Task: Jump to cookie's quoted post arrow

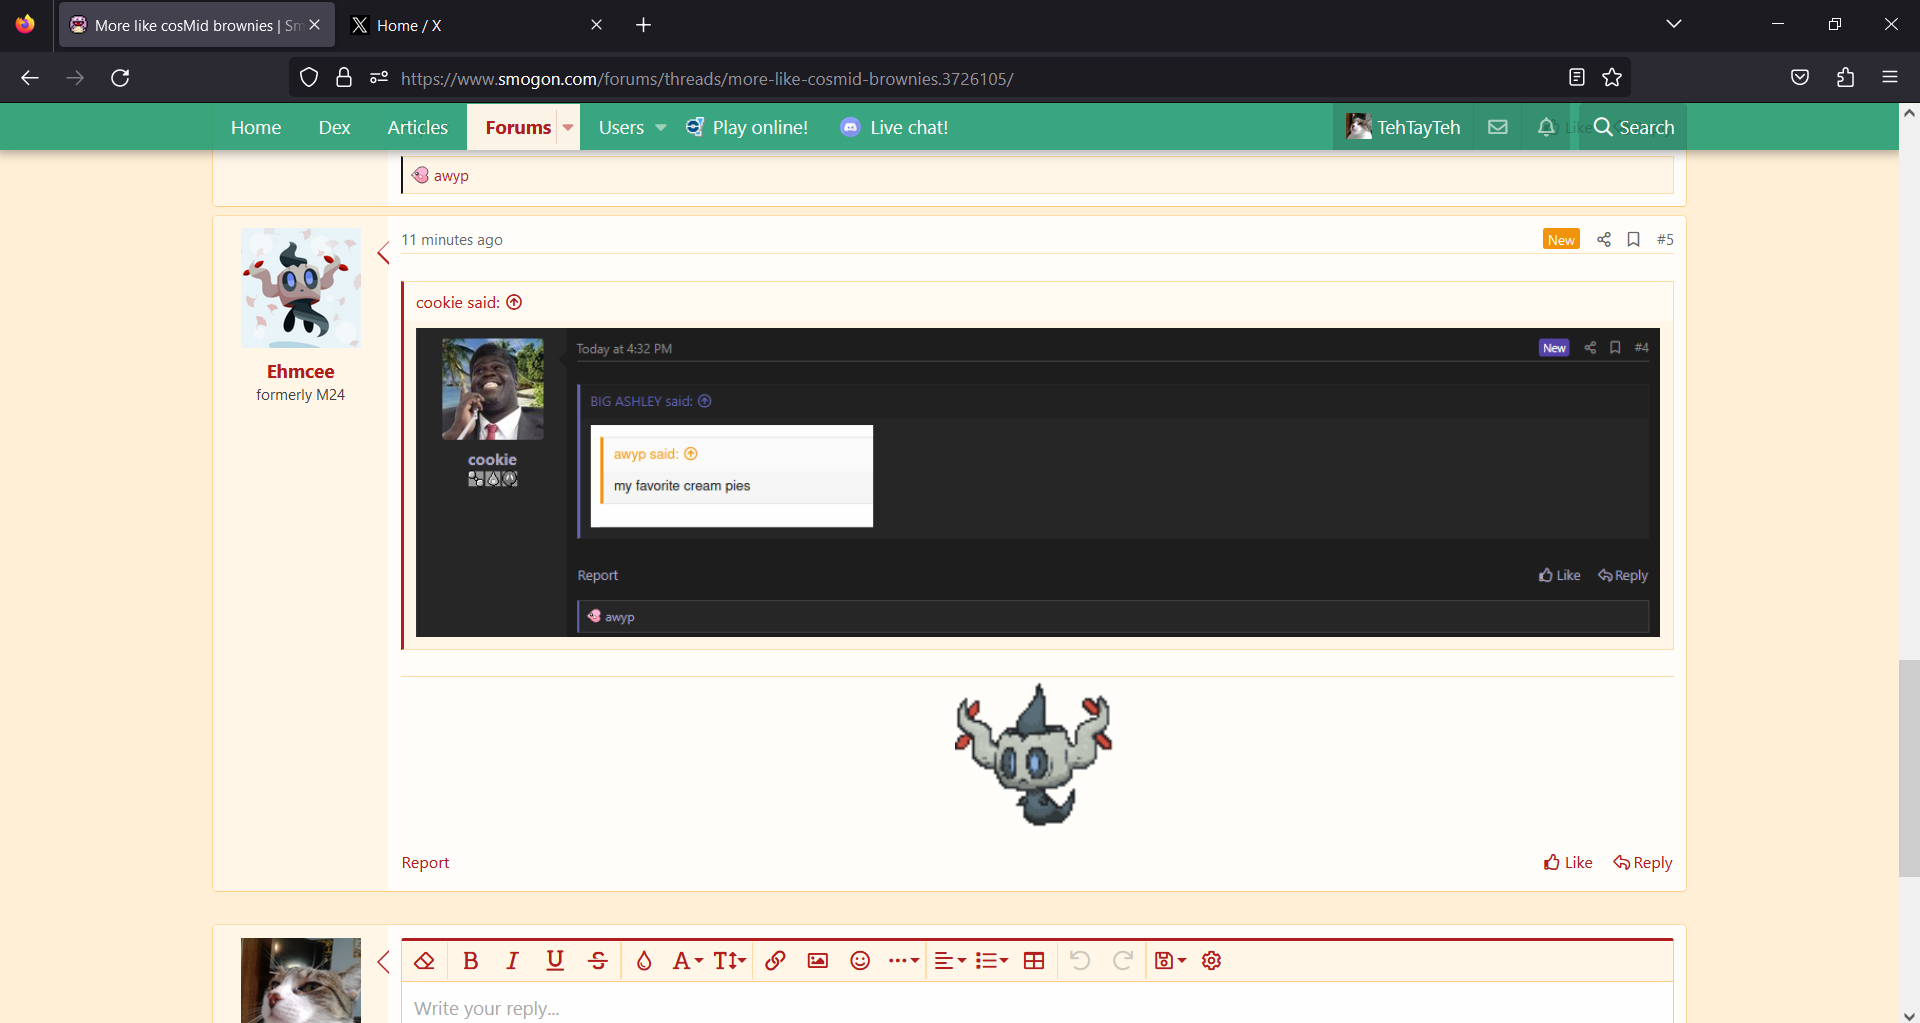Action: [514, 302]
